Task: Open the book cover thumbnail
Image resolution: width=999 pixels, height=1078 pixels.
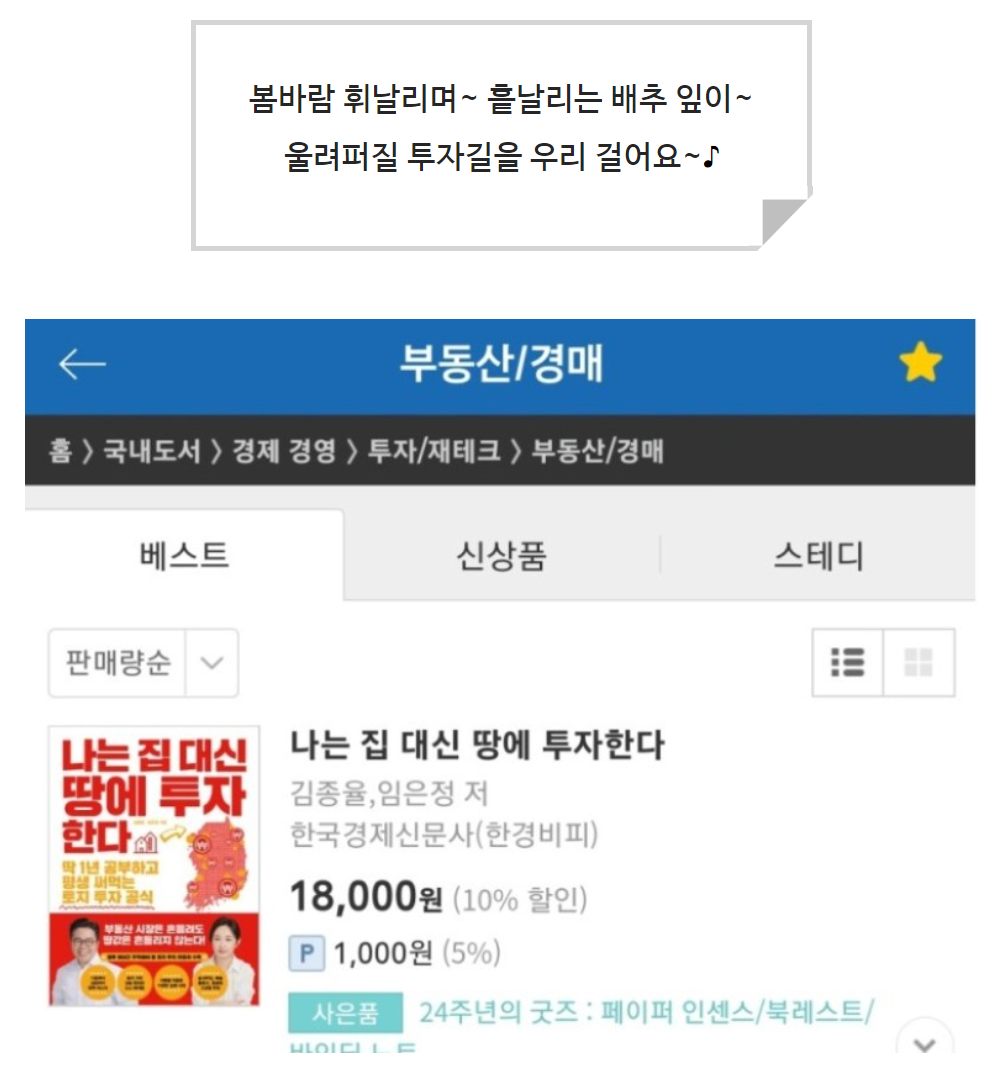Action: tap(154, 866)
